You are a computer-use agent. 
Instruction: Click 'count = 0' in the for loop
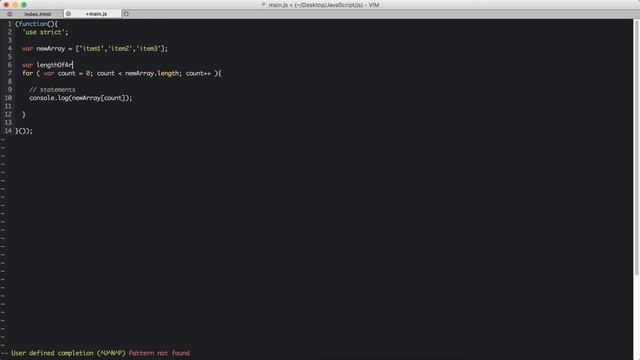(74, 73)
